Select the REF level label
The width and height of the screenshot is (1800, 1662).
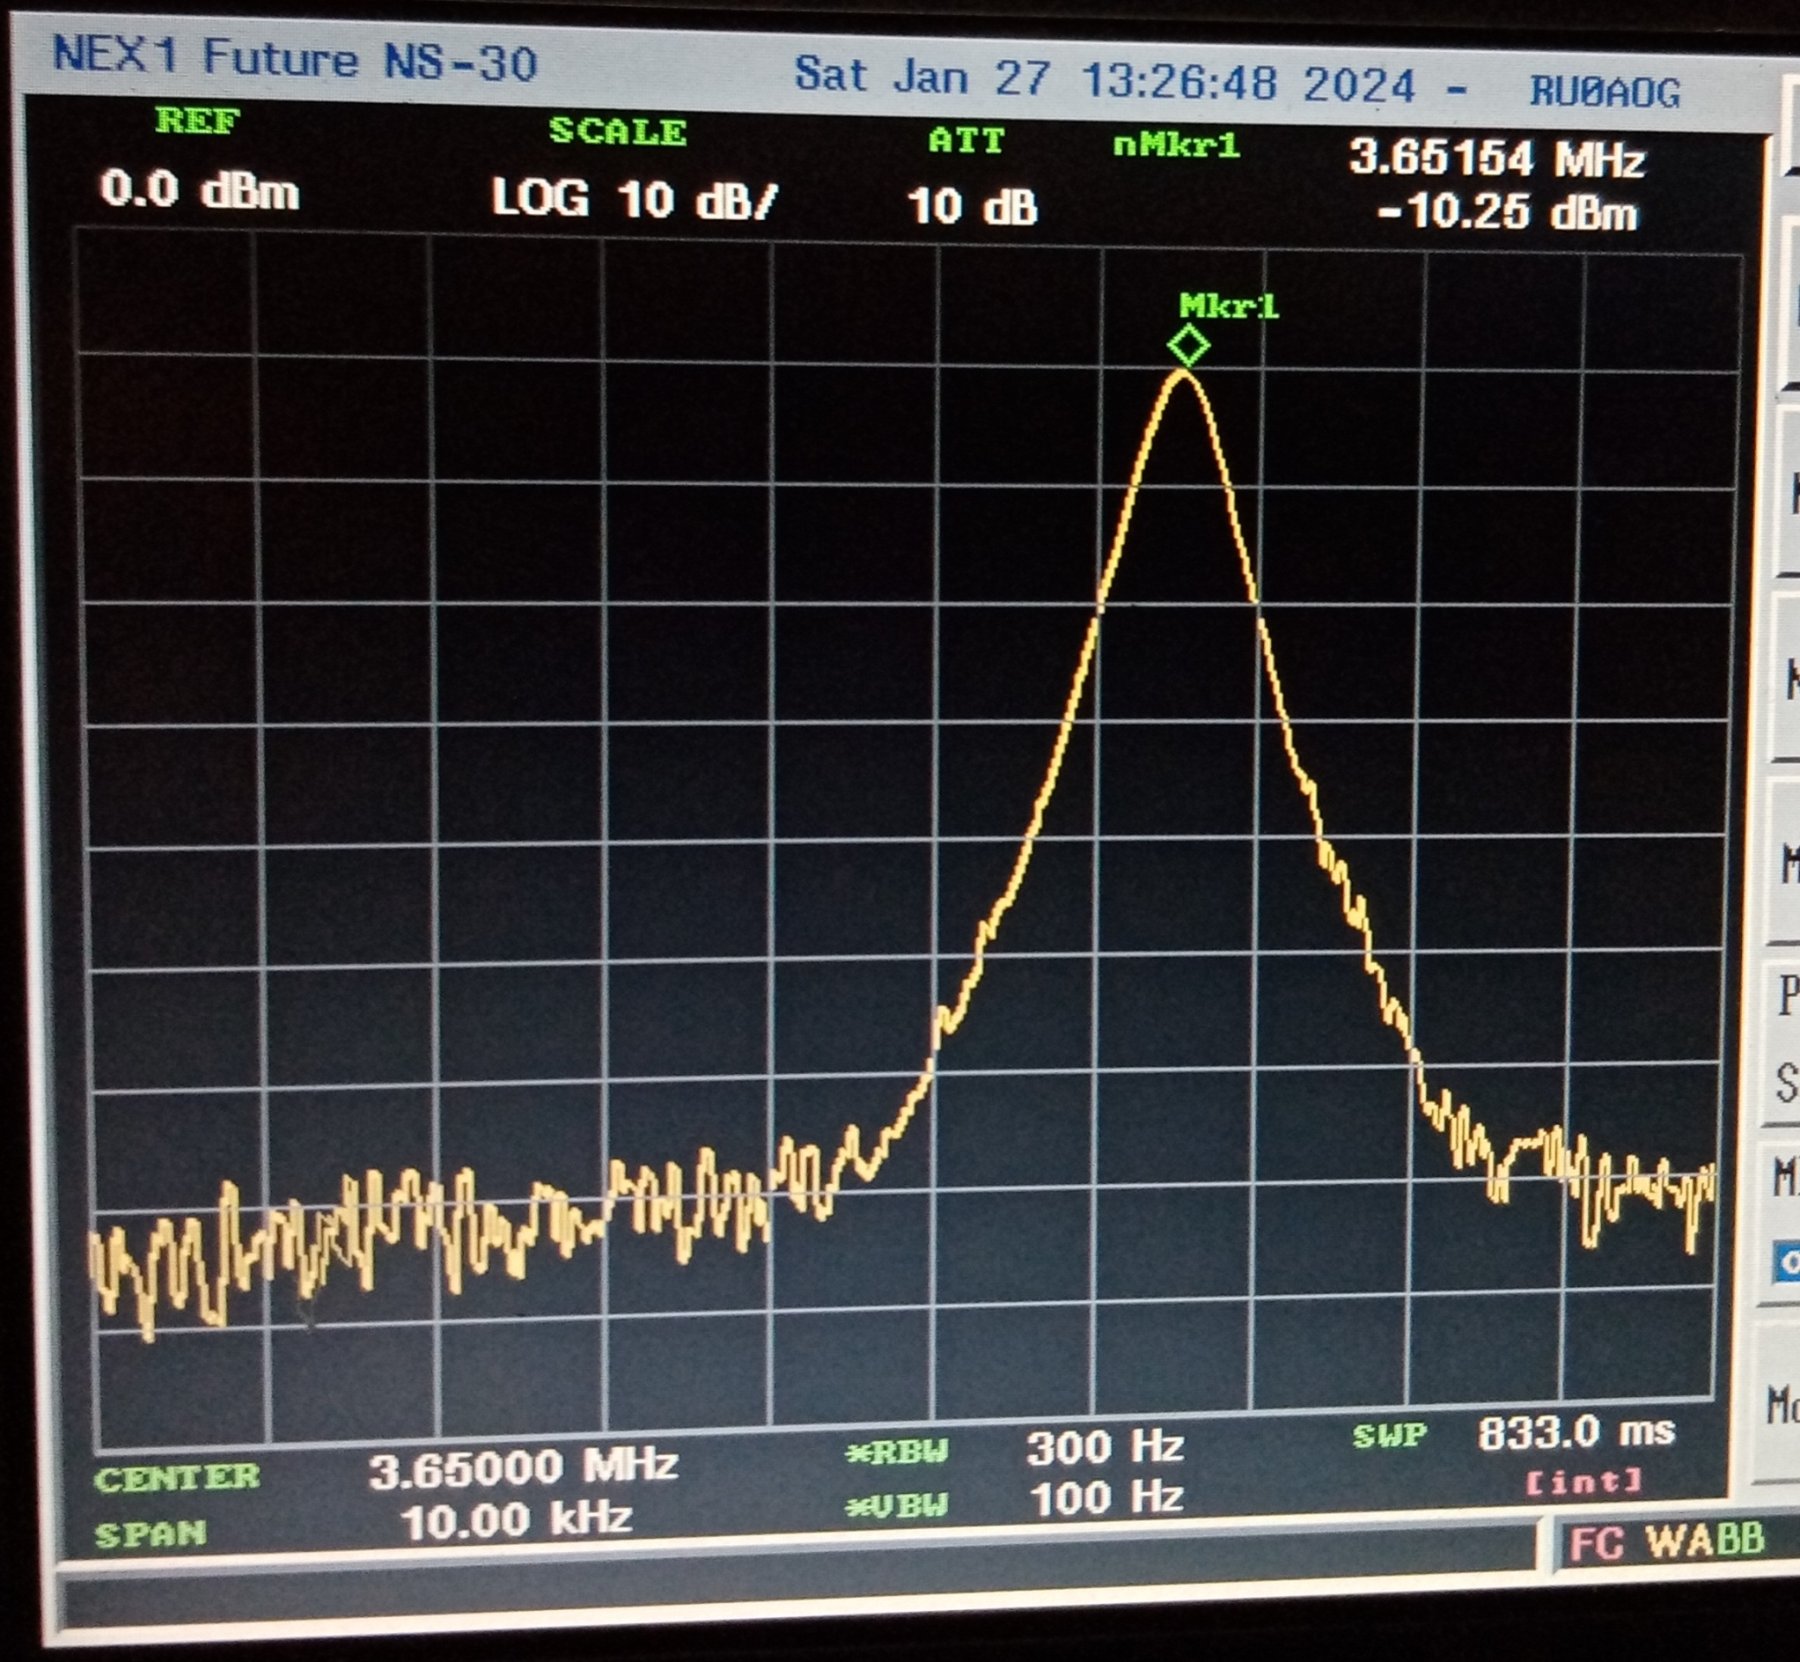point(198,122)
